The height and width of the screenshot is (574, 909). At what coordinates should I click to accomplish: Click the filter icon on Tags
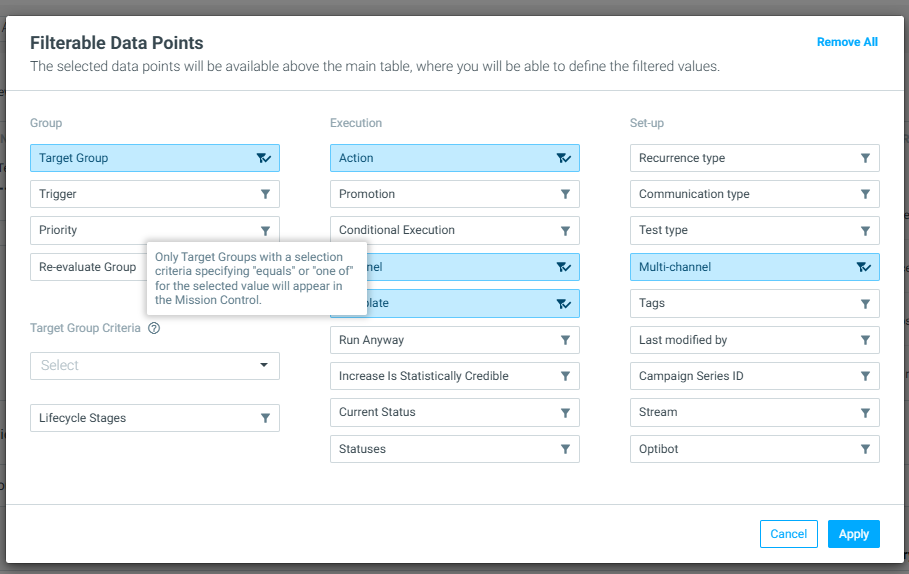pyautogui.click(x=865, y=304)
